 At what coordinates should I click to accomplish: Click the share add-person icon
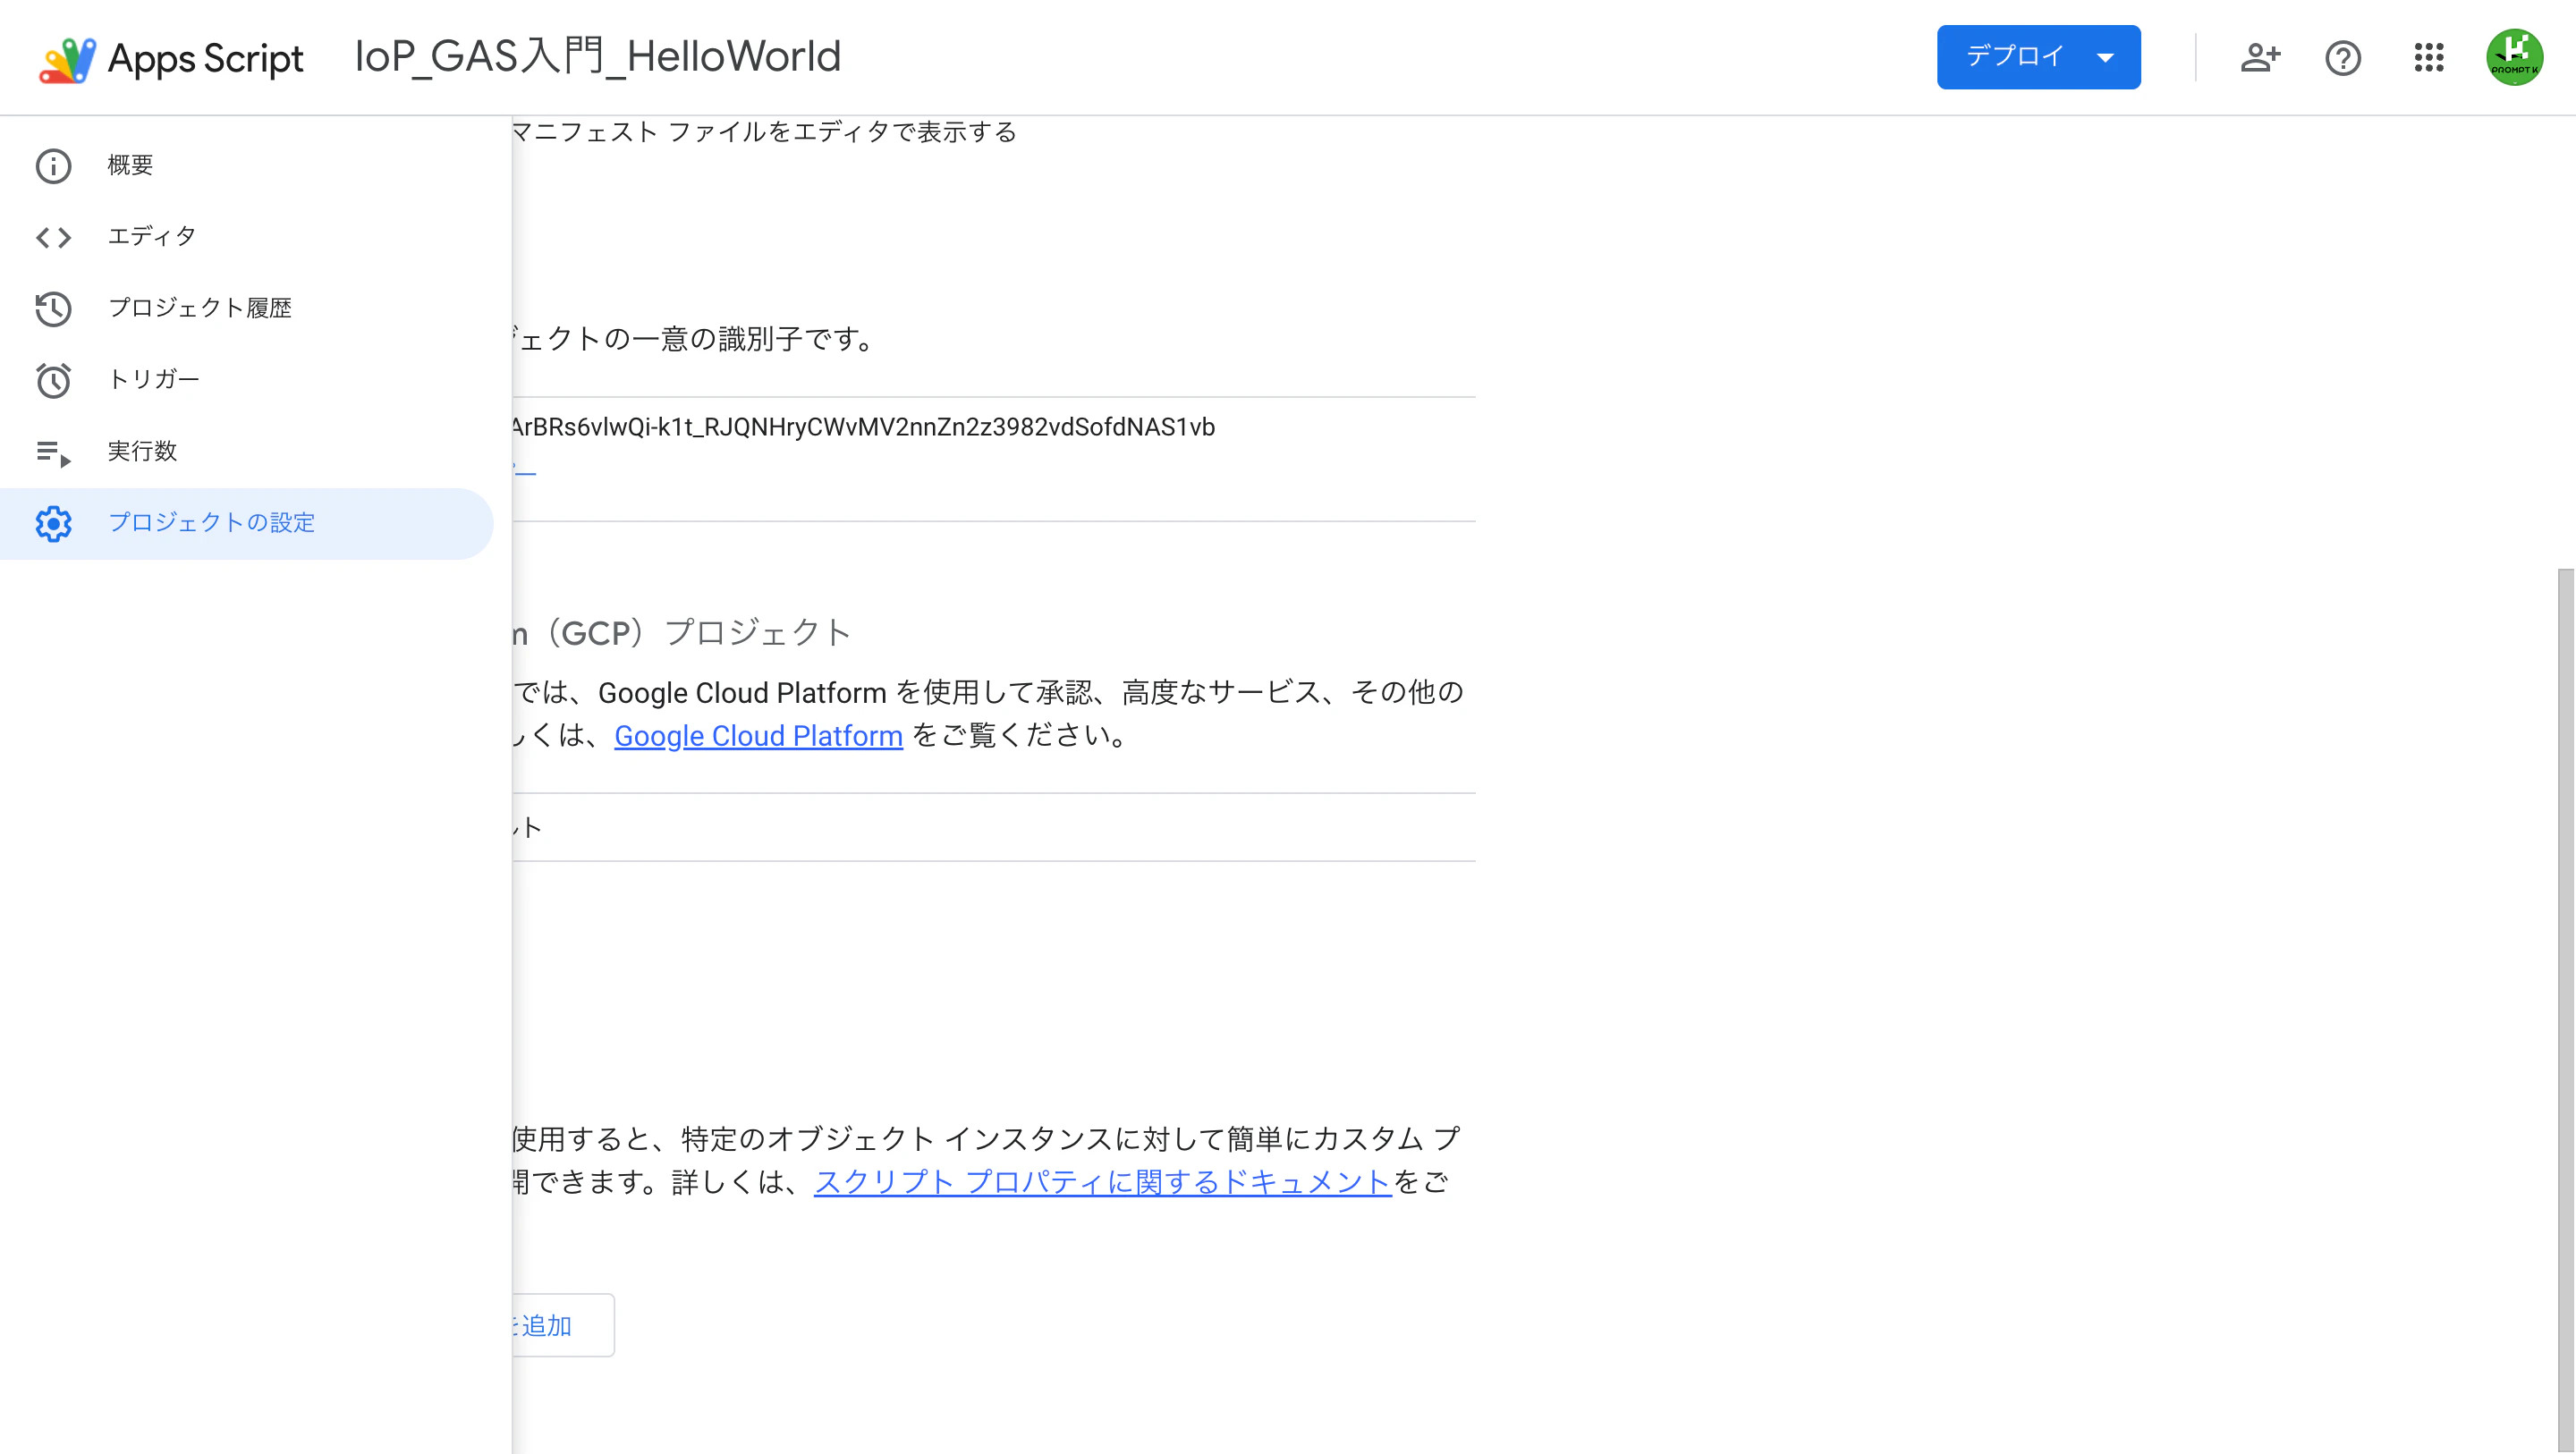[2260, 57]
